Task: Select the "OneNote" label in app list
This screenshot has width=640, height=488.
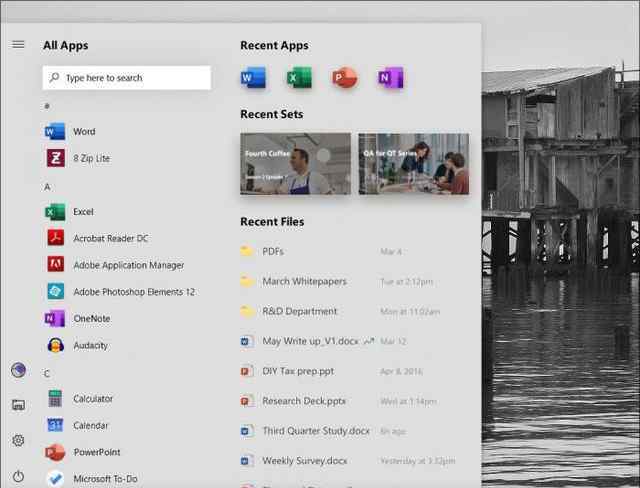Action: click(91, 318)
